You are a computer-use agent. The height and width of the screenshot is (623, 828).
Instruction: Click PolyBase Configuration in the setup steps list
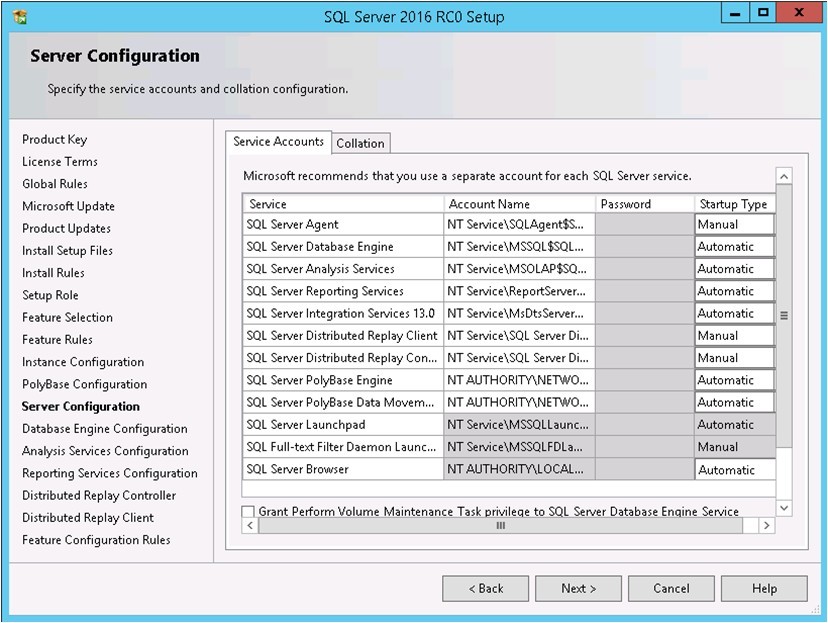[84, 384]
